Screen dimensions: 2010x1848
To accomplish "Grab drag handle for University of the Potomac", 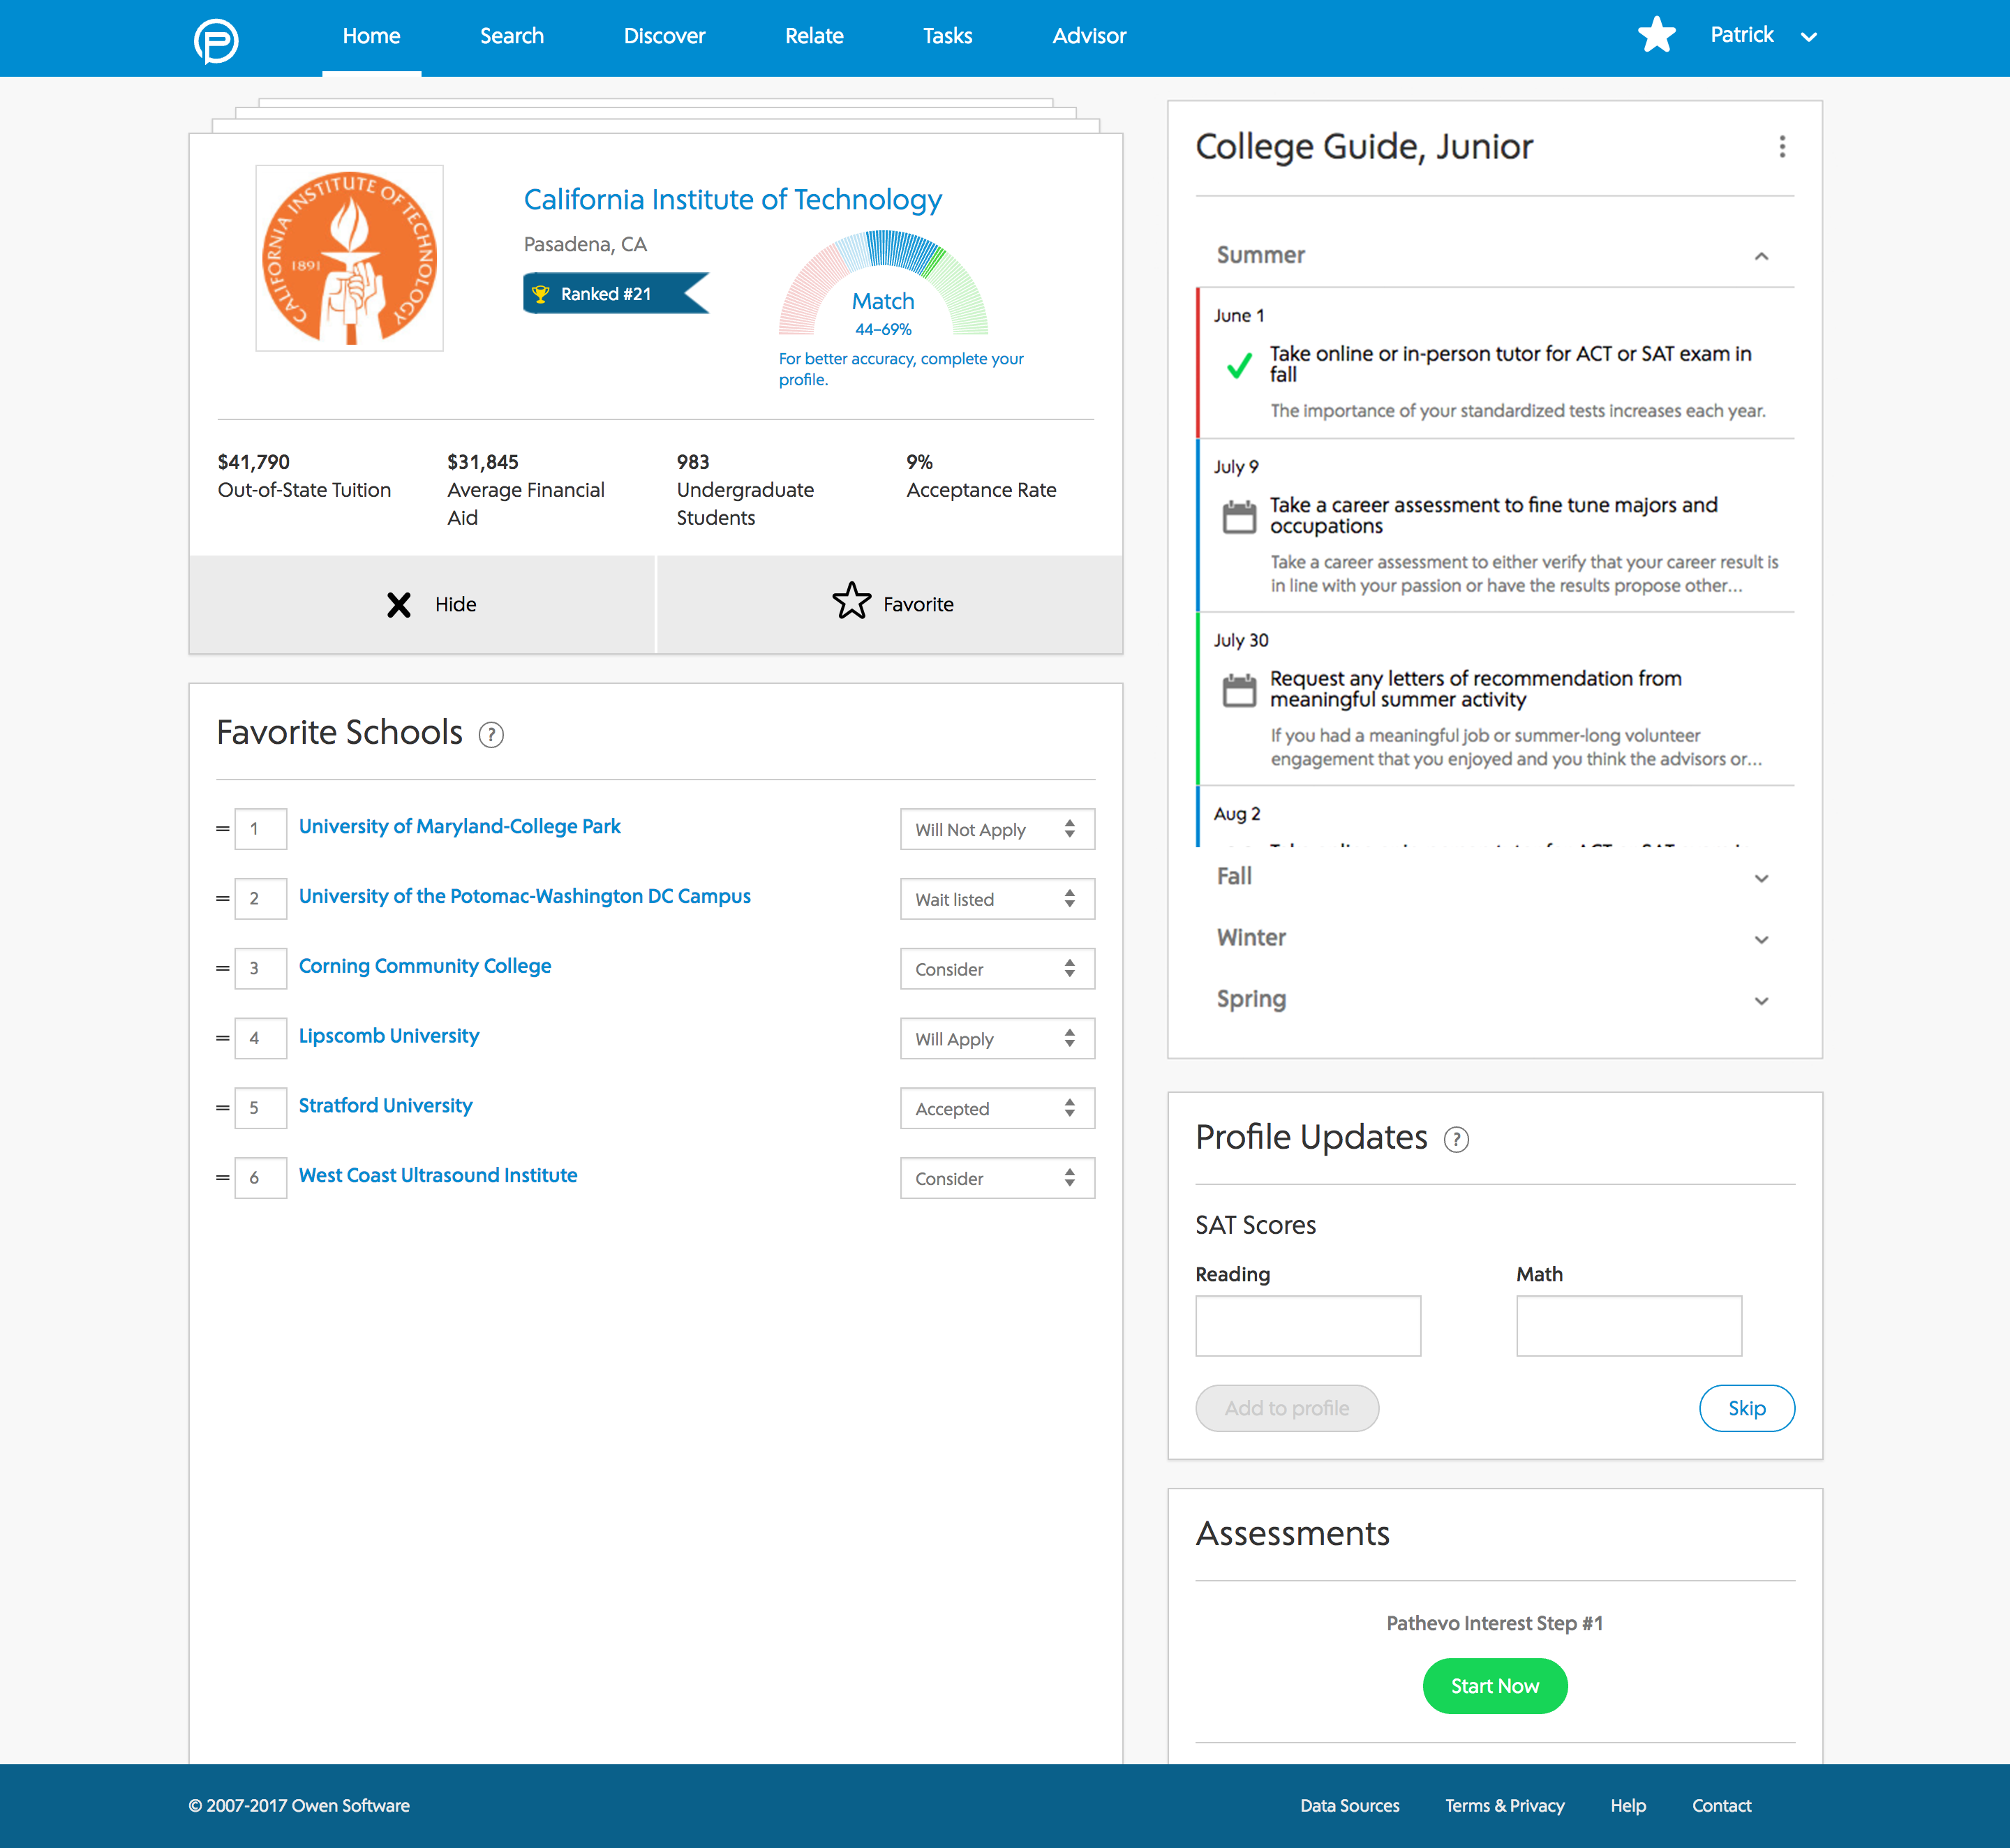I will coord(222,899).
